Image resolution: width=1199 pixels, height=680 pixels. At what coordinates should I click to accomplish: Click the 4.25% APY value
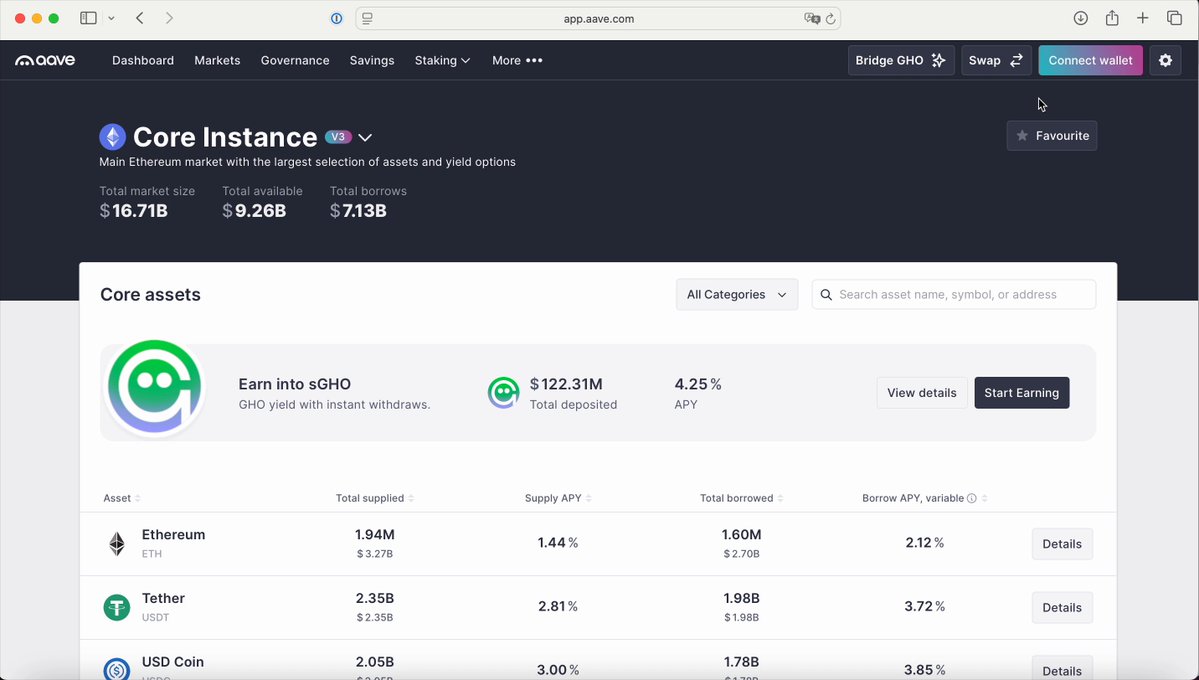click(698, 384)
